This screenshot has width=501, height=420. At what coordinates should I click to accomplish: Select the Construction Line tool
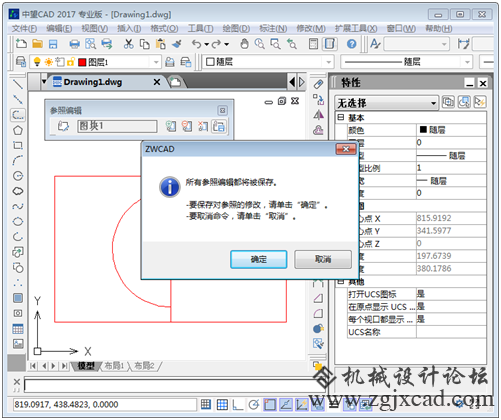click(18, 99)
